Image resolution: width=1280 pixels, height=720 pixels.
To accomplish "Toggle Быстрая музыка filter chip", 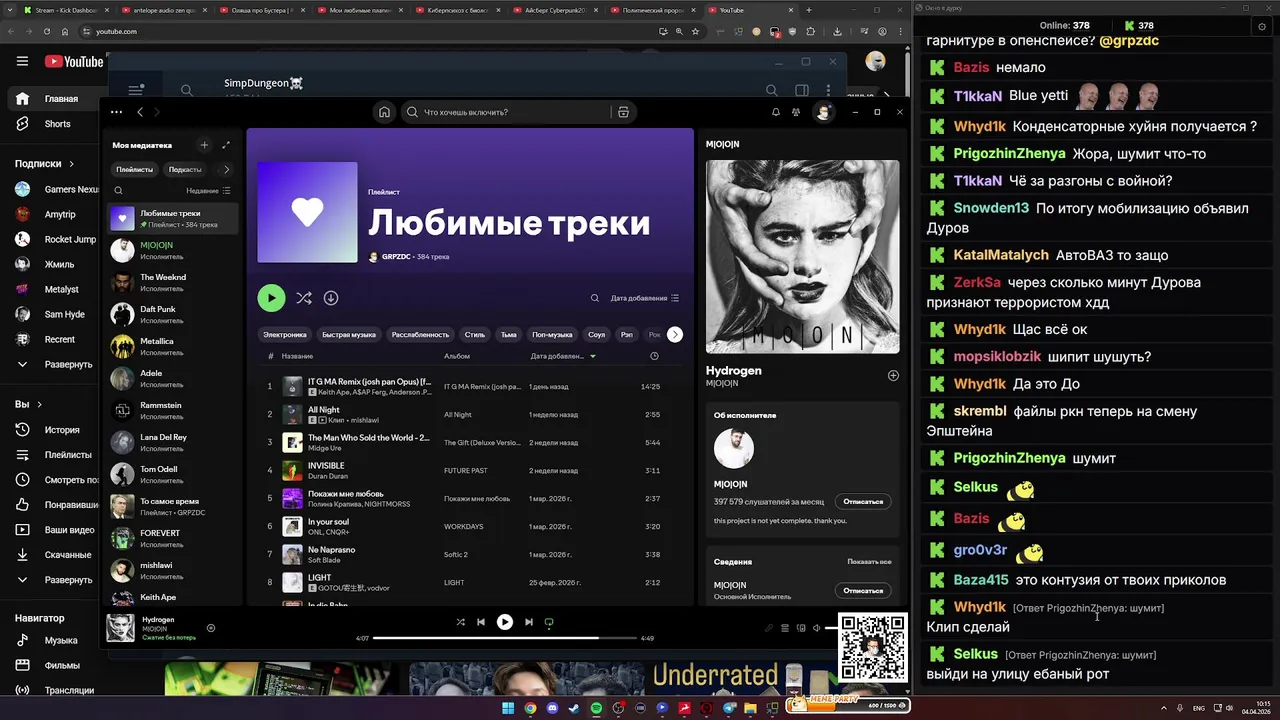I will point(349,334).
